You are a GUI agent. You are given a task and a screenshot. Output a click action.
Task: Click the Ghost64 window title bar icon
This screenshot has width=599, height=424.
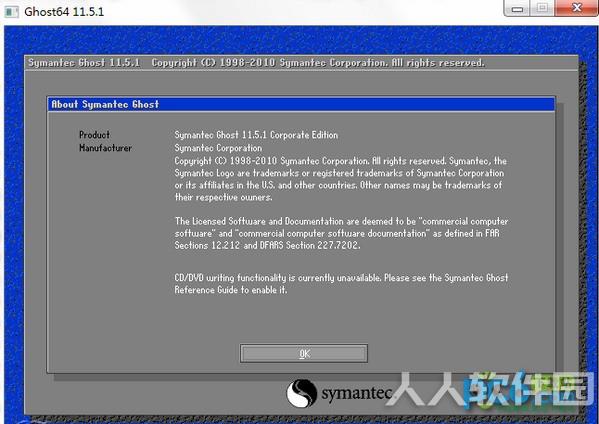click(x=11, y=11)
